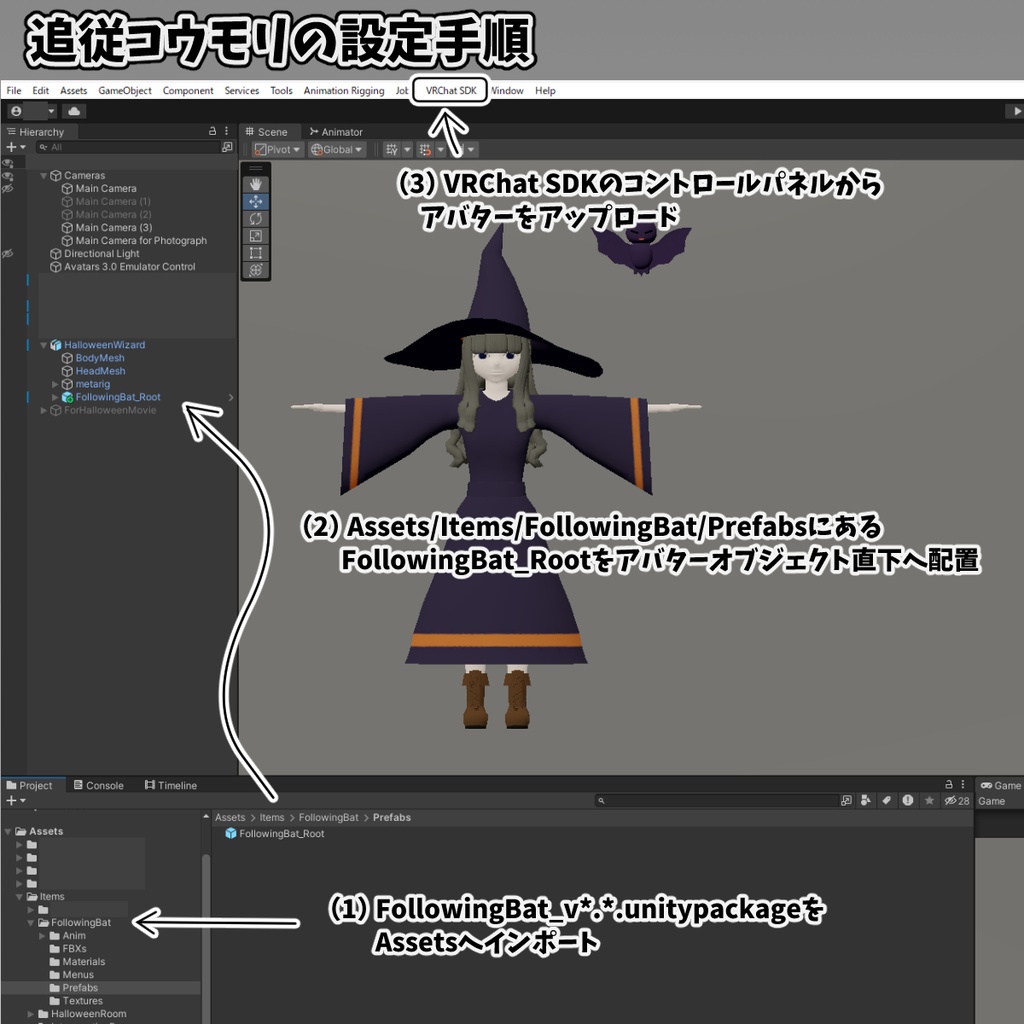Select the Scale tool

255,236
